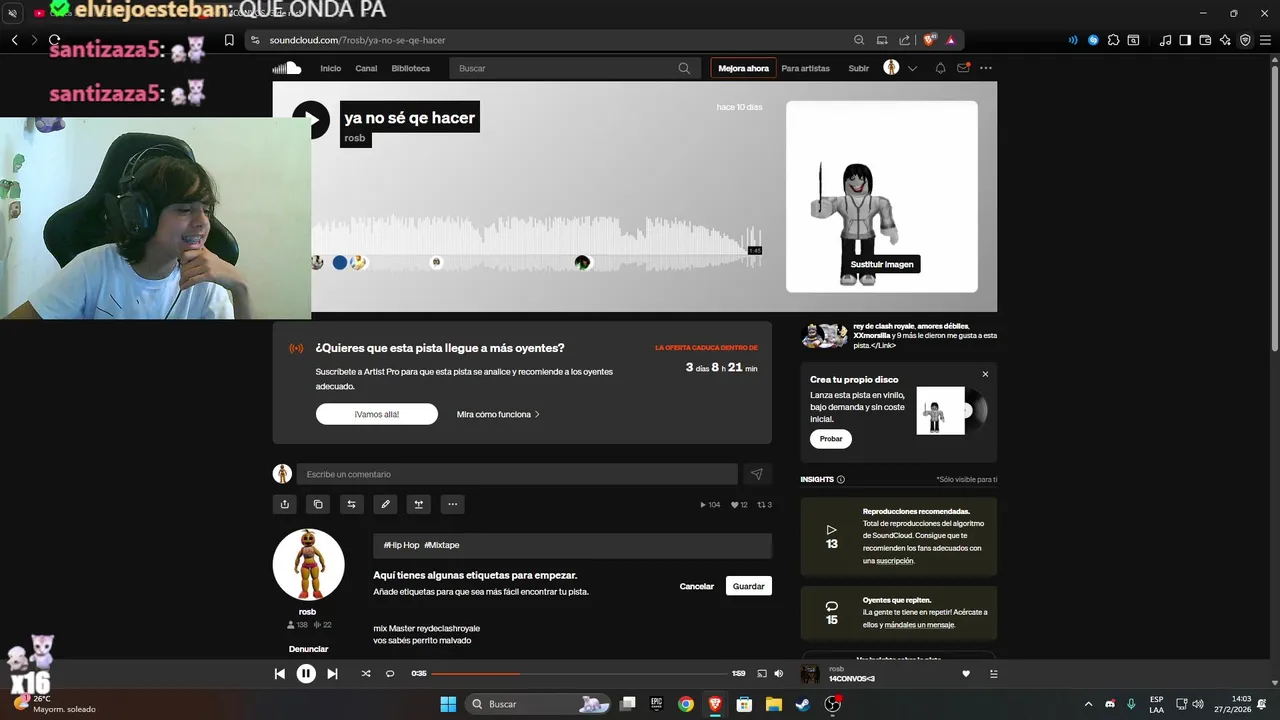Open the rosb profile avatar
The height and width of the screenshot is (720, 1280).
(308, 564)
